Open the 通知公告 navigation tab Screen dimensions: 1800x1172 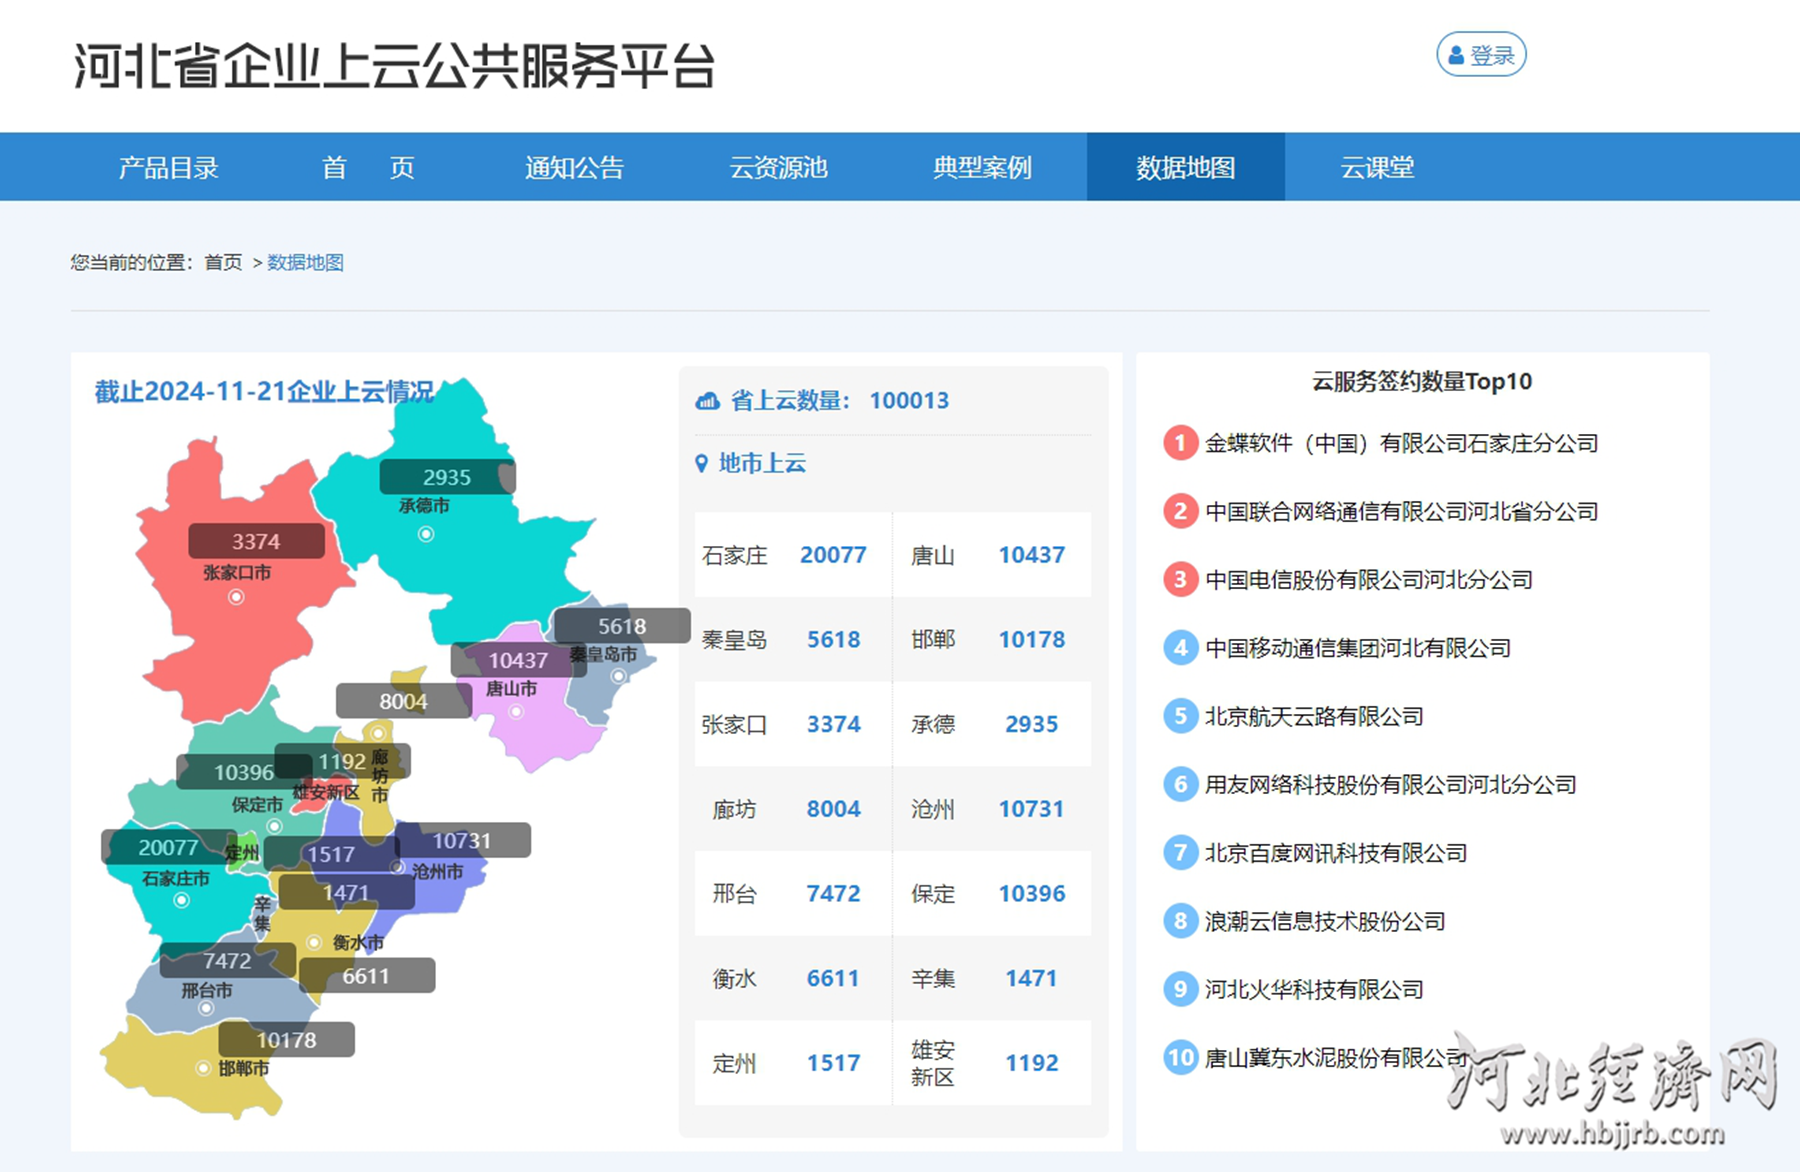click(574, 167)
